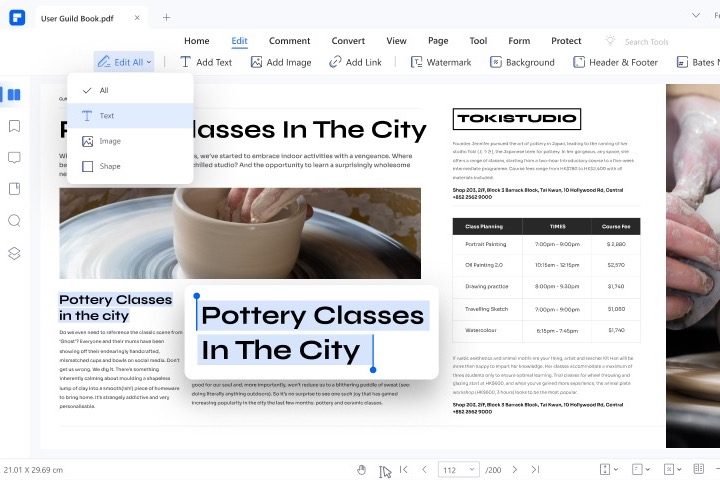Screen dimensions: 720x480
Task: Go to the next page arrow
Action: 515,469
